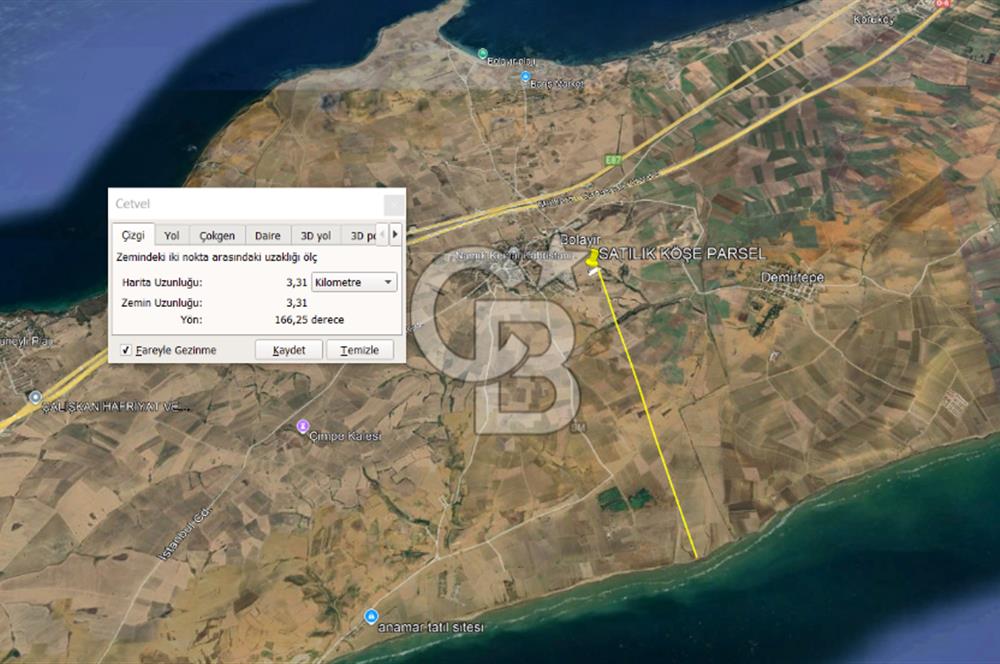The image size is (1000, 664).
Task: Click the Kaydet button
Action: tap(289, 350)
